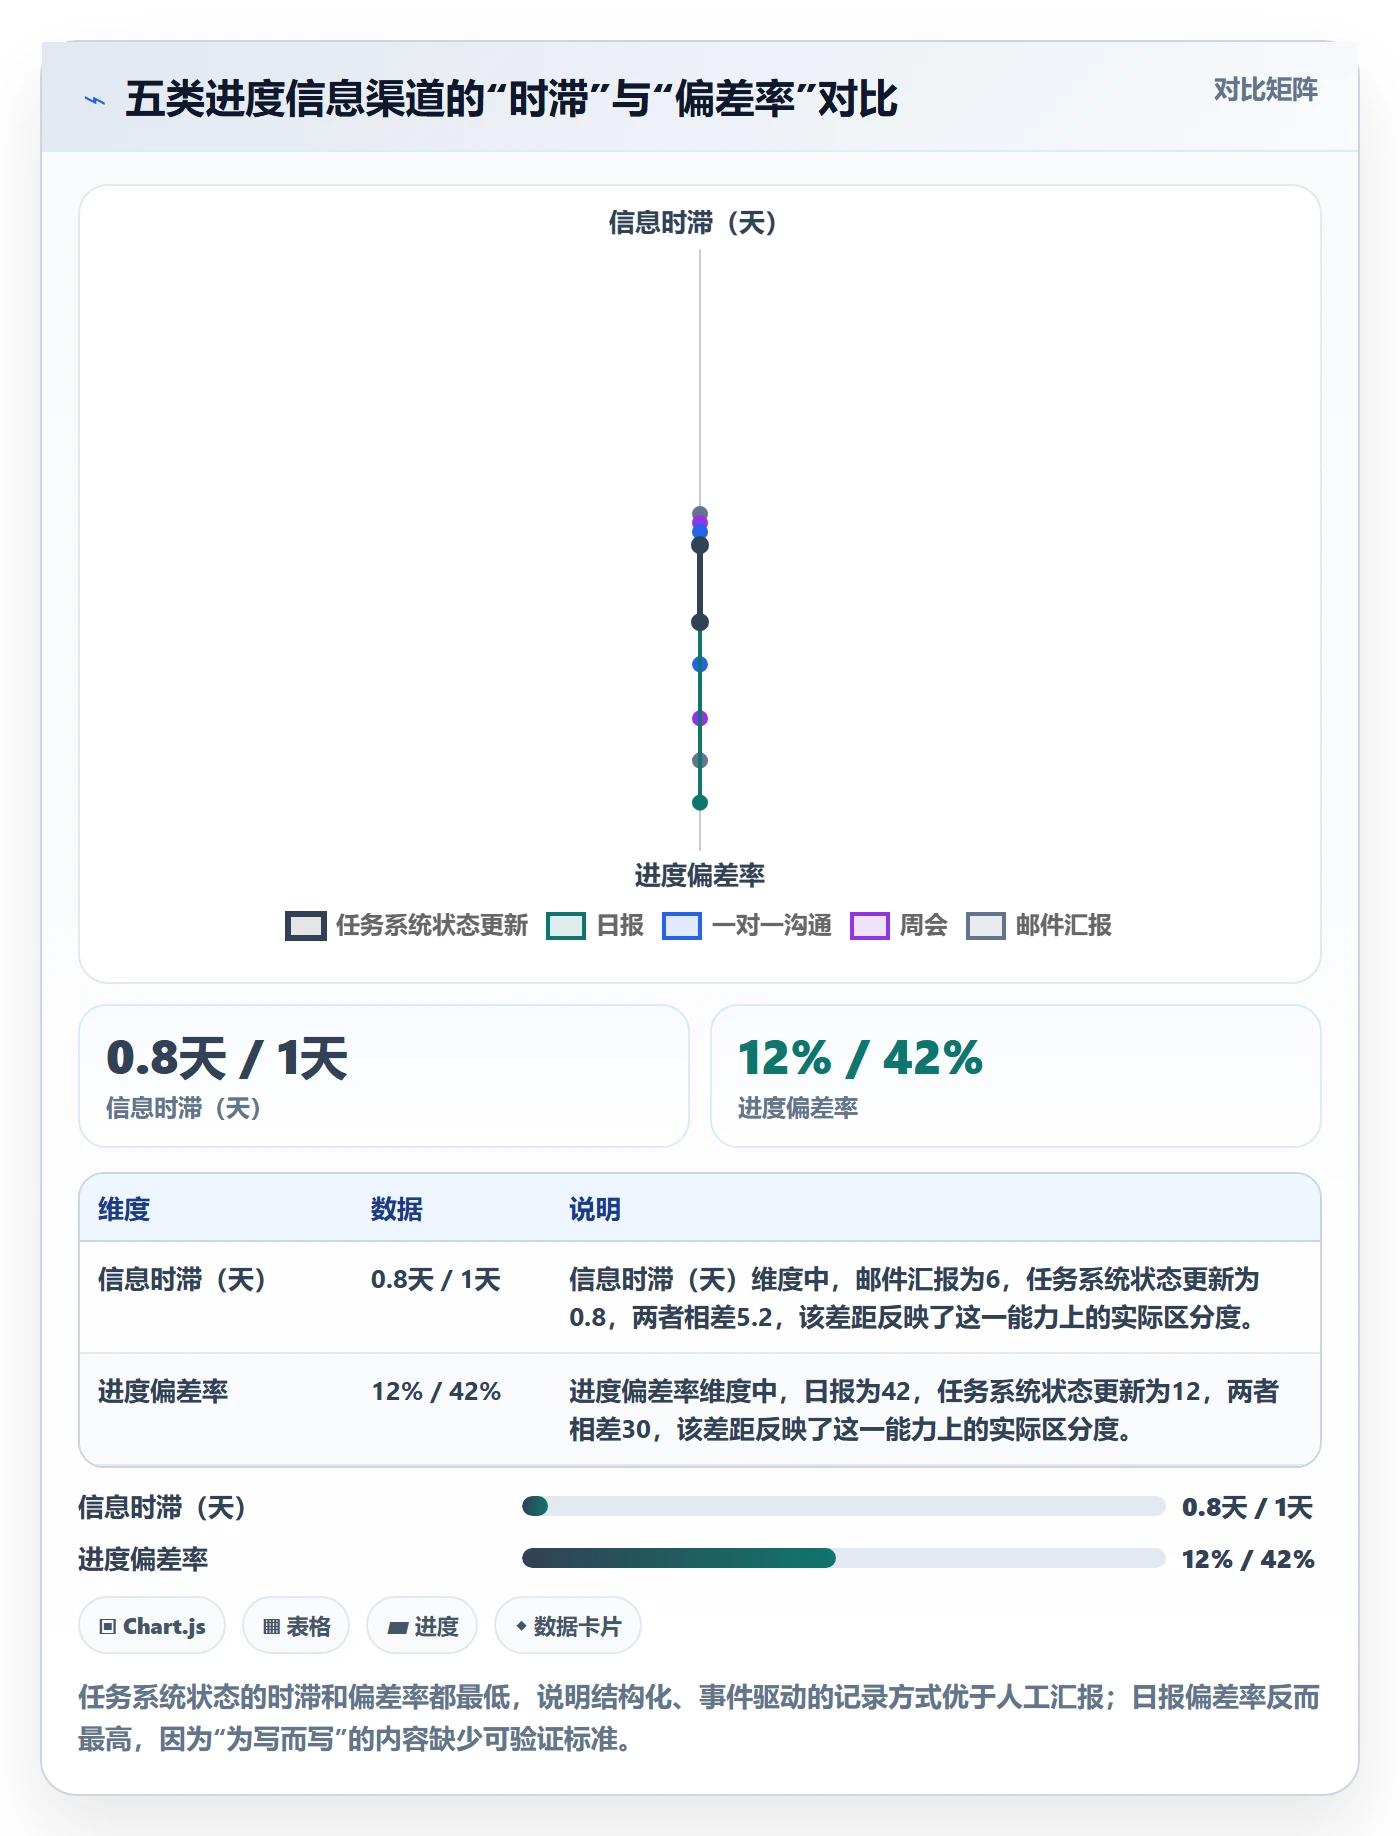Image resolution: width=1400 pixels, height=1836 pixels.
Task: Click the 数据 column header
Action: [x=397, y=1209]
